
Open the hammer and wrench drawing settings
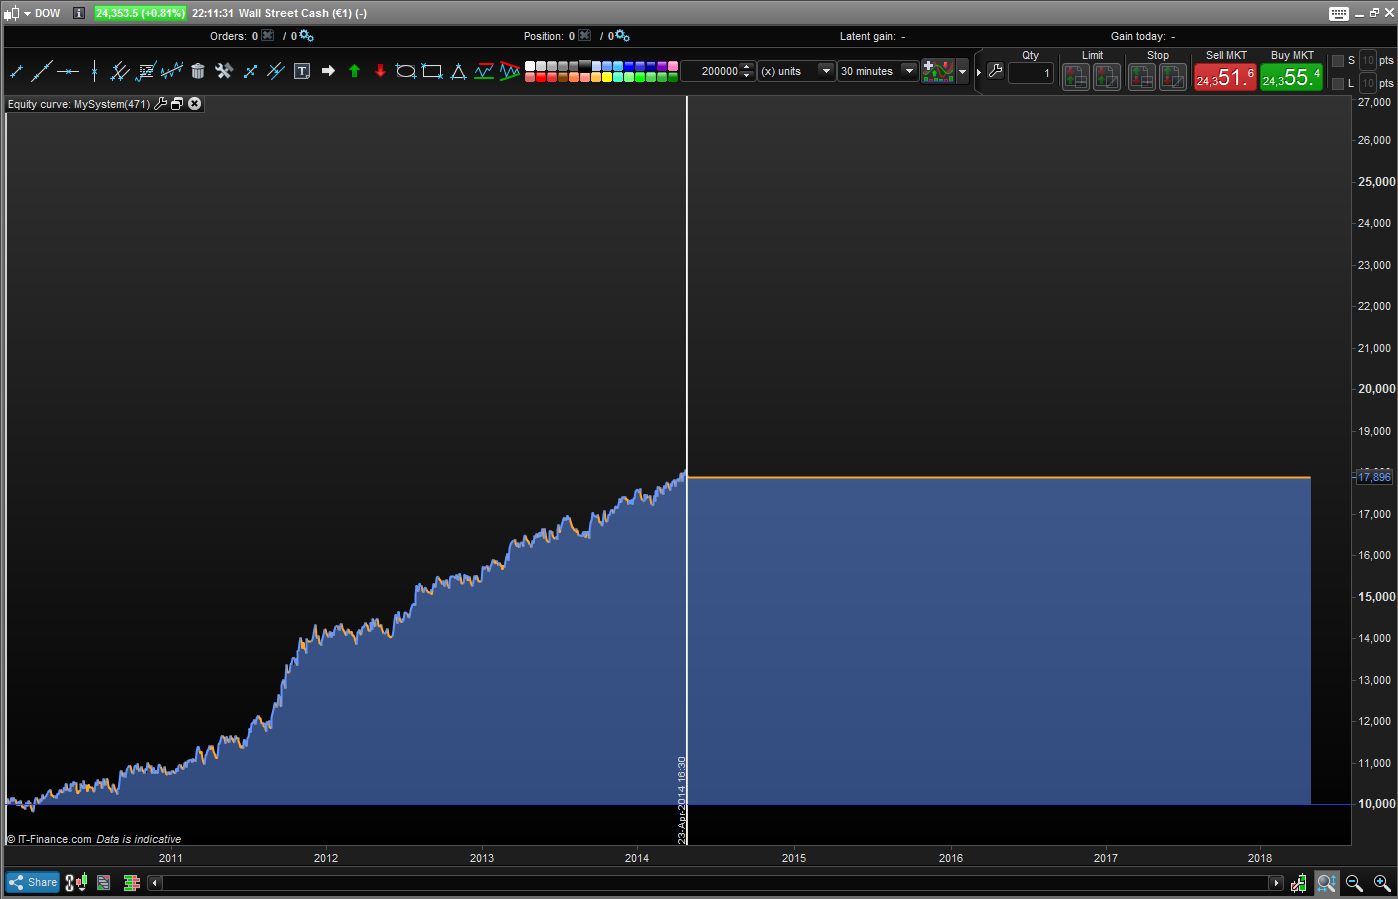pos(224,71)
